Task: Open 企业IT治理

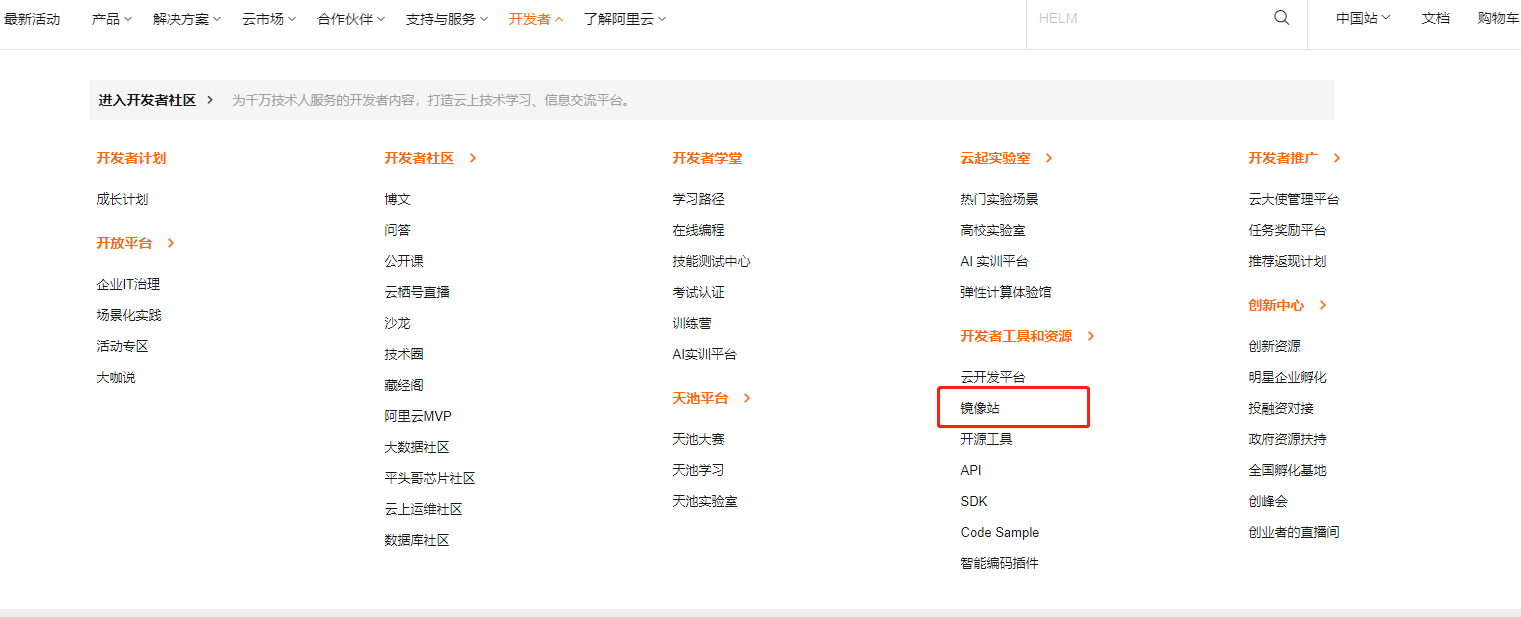Action: (128, 284)
